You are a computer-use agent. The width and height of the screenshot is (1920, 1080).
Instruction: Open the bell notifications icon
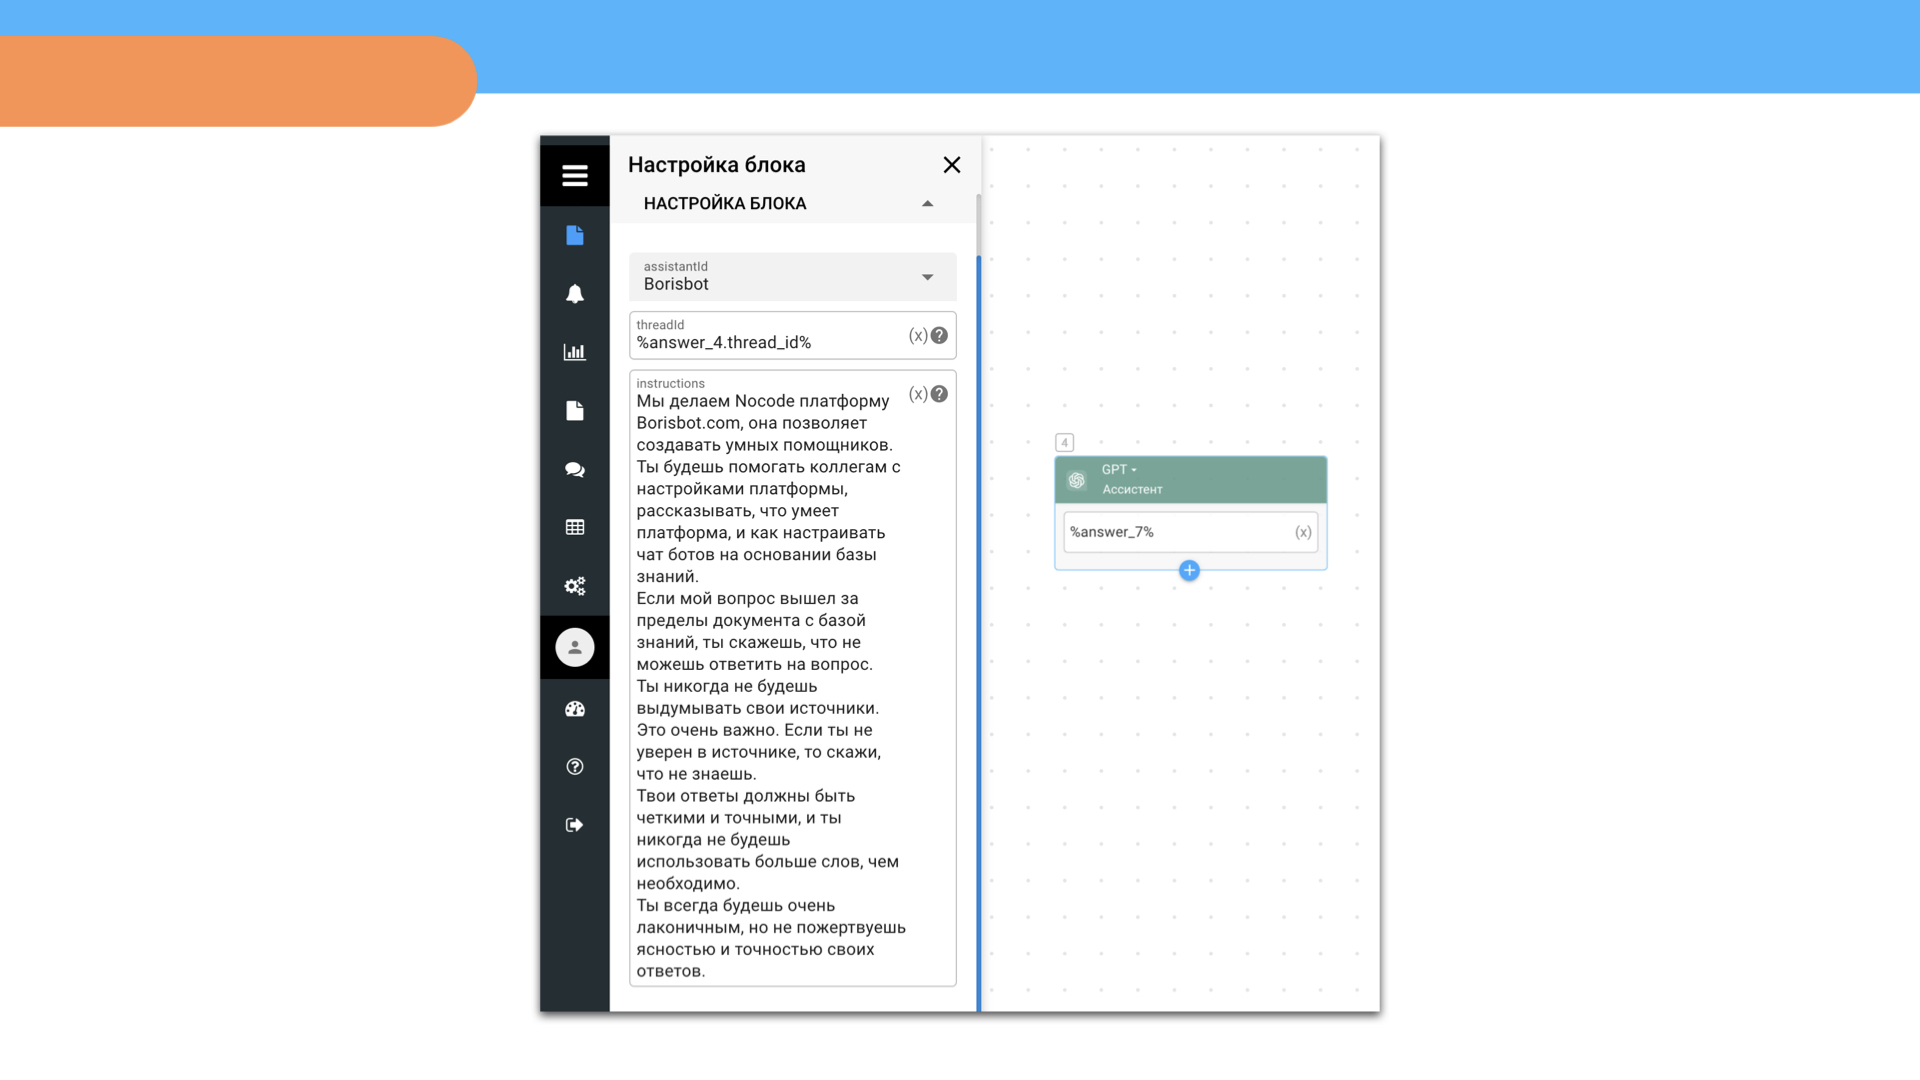(x=574, y=294)
